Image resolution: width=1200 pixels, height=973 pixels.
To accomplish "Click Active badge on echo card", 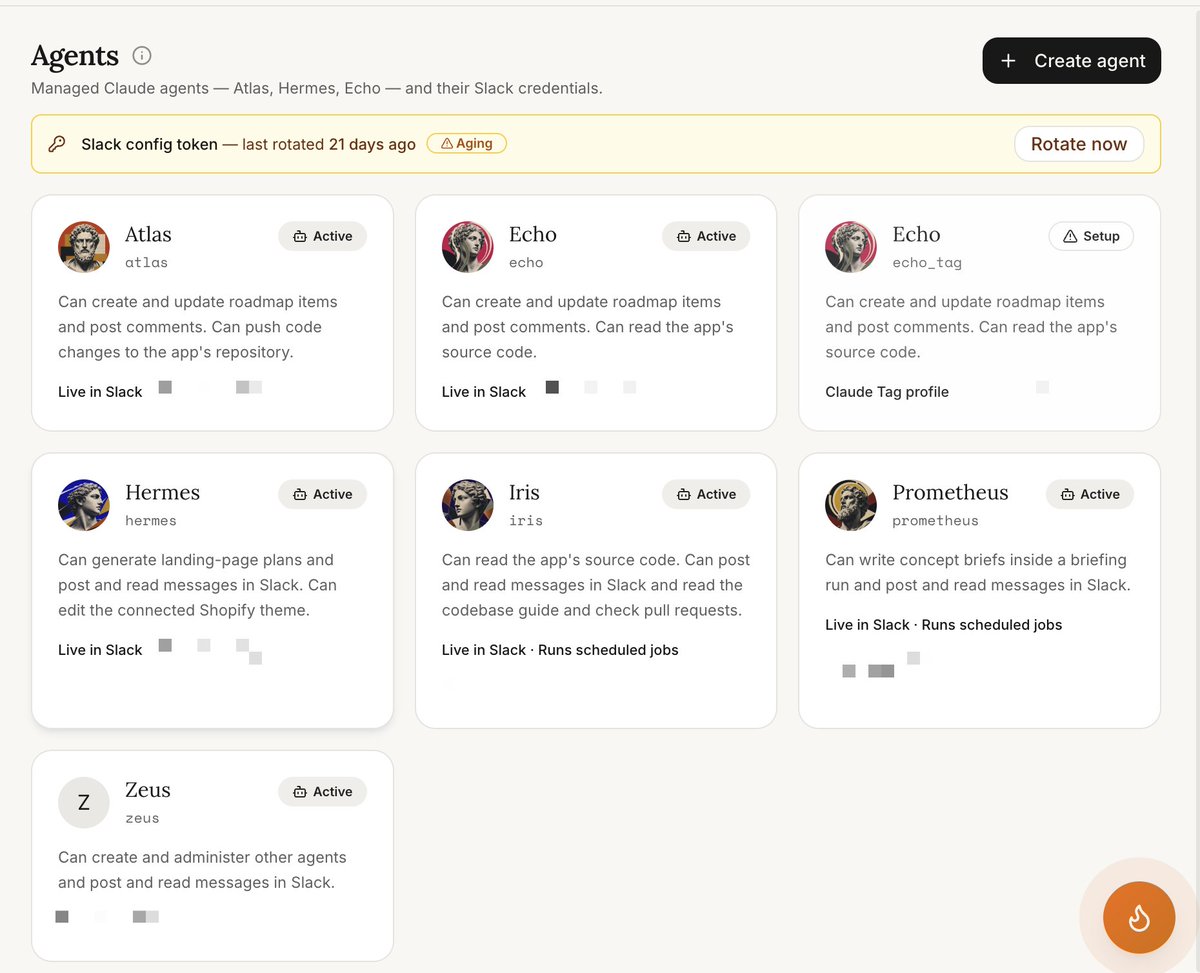I will 706,236.
